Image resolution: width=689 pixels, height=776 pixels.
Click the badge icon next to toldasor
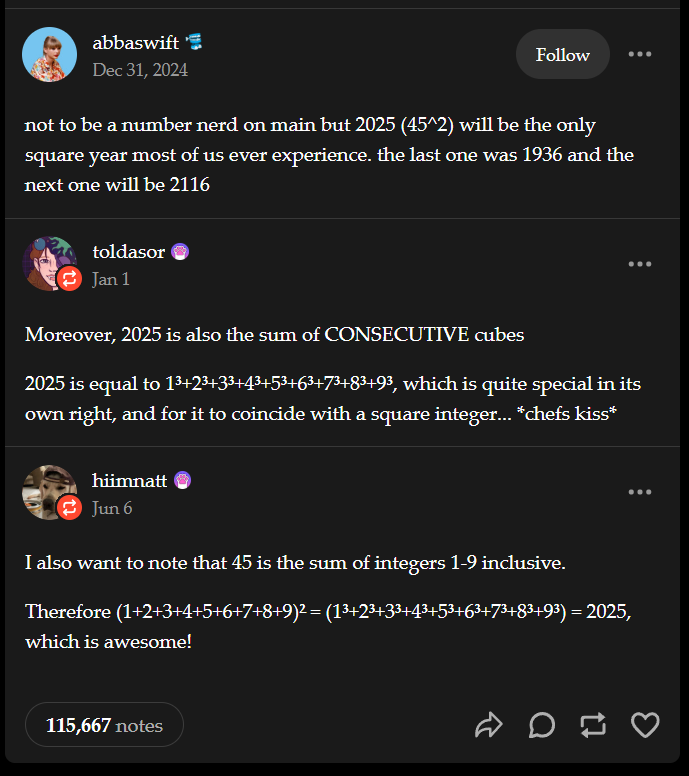click(x=180, y=251)
